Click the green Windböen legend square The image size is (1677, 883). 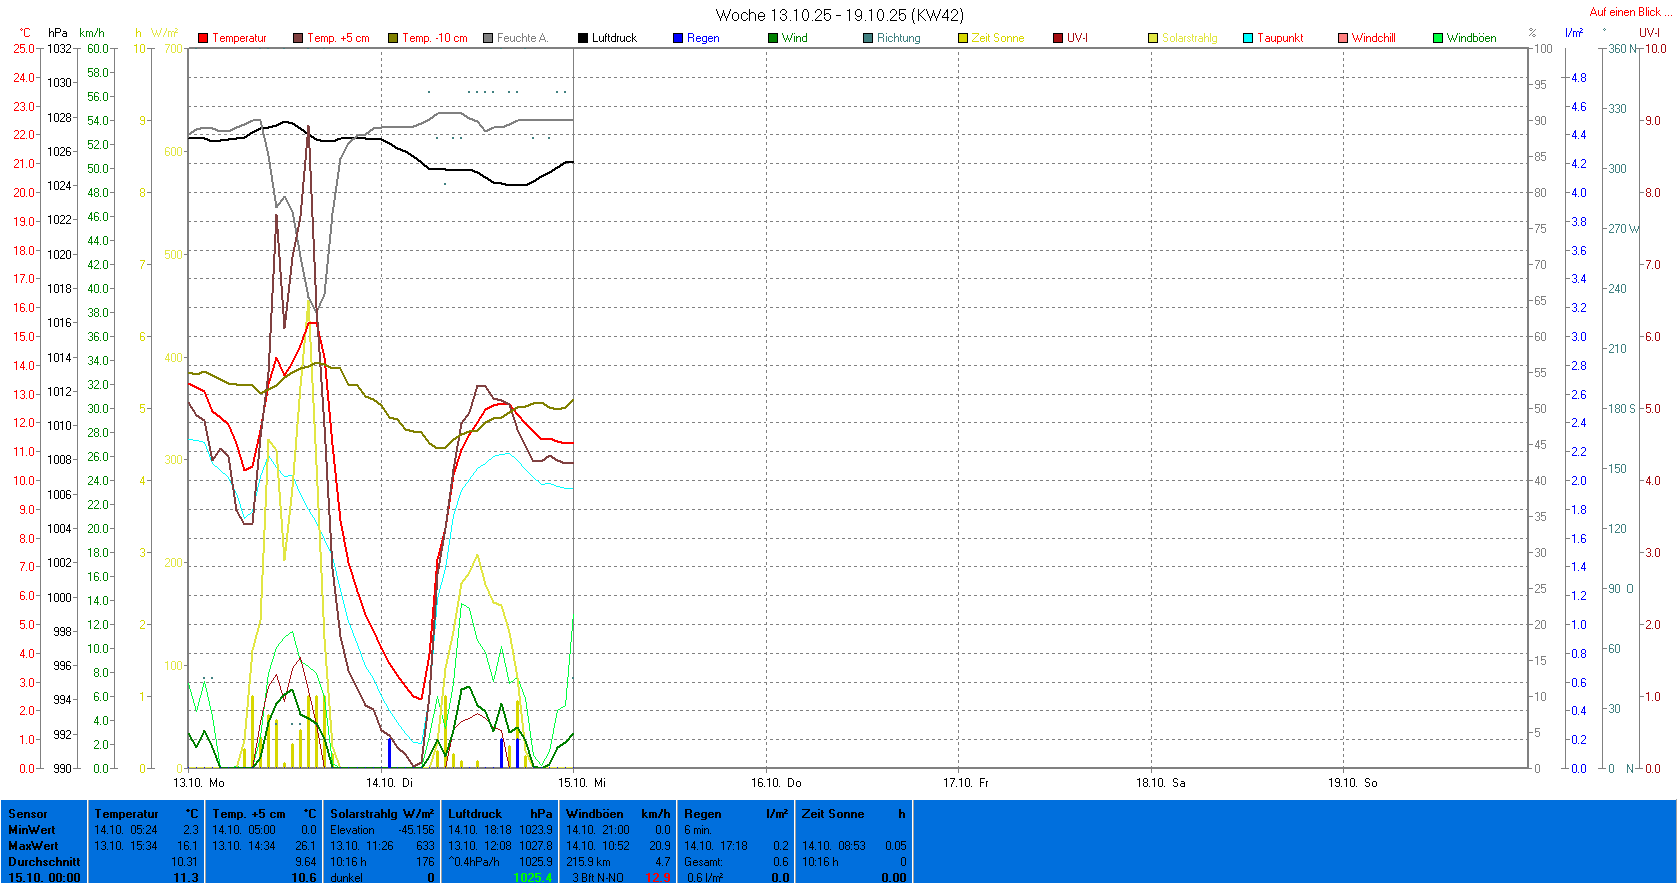tap(1438, 38)
